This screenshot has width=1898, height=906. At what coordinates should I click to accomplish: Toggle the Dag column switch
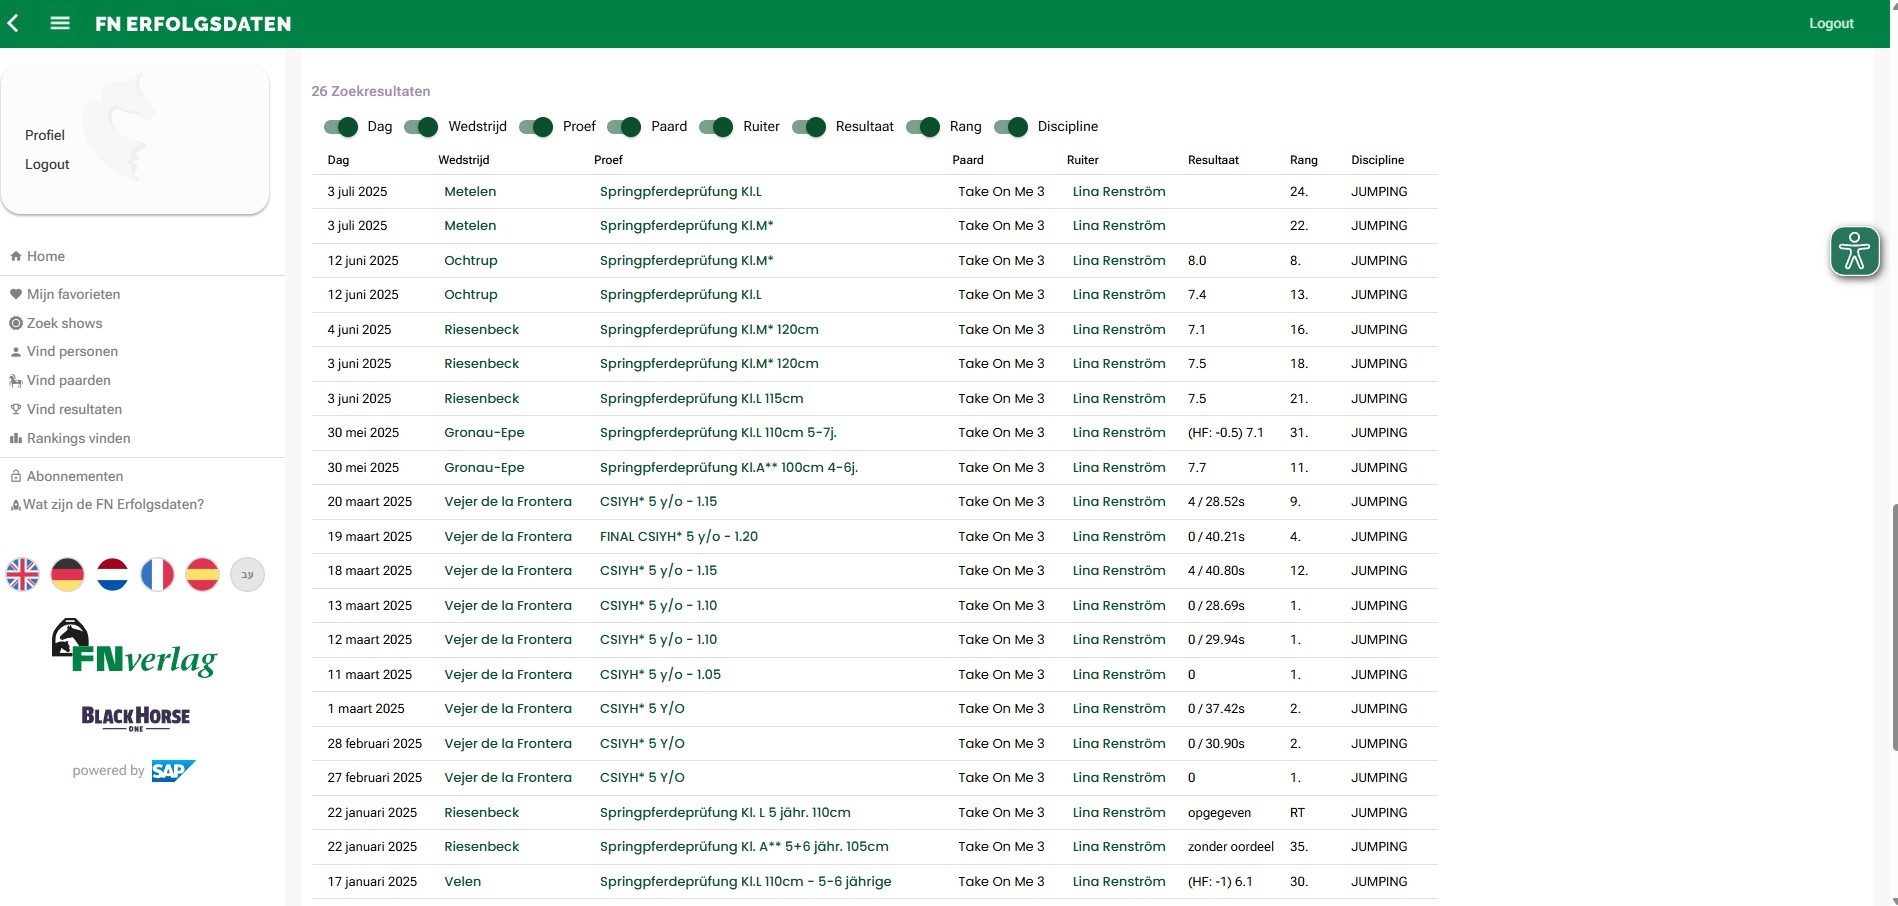click(341, 127)
